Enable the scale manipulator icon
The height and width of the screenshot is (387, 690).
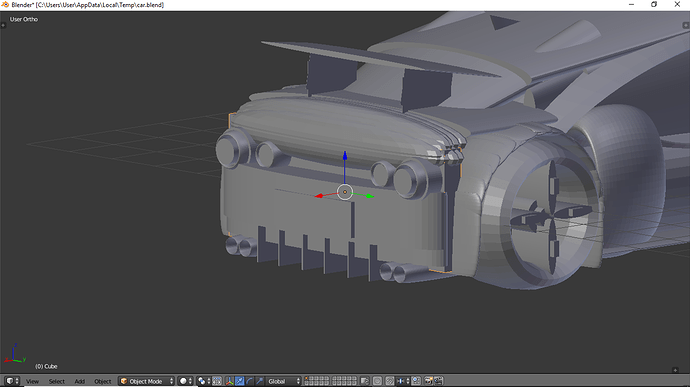(260, 381)
